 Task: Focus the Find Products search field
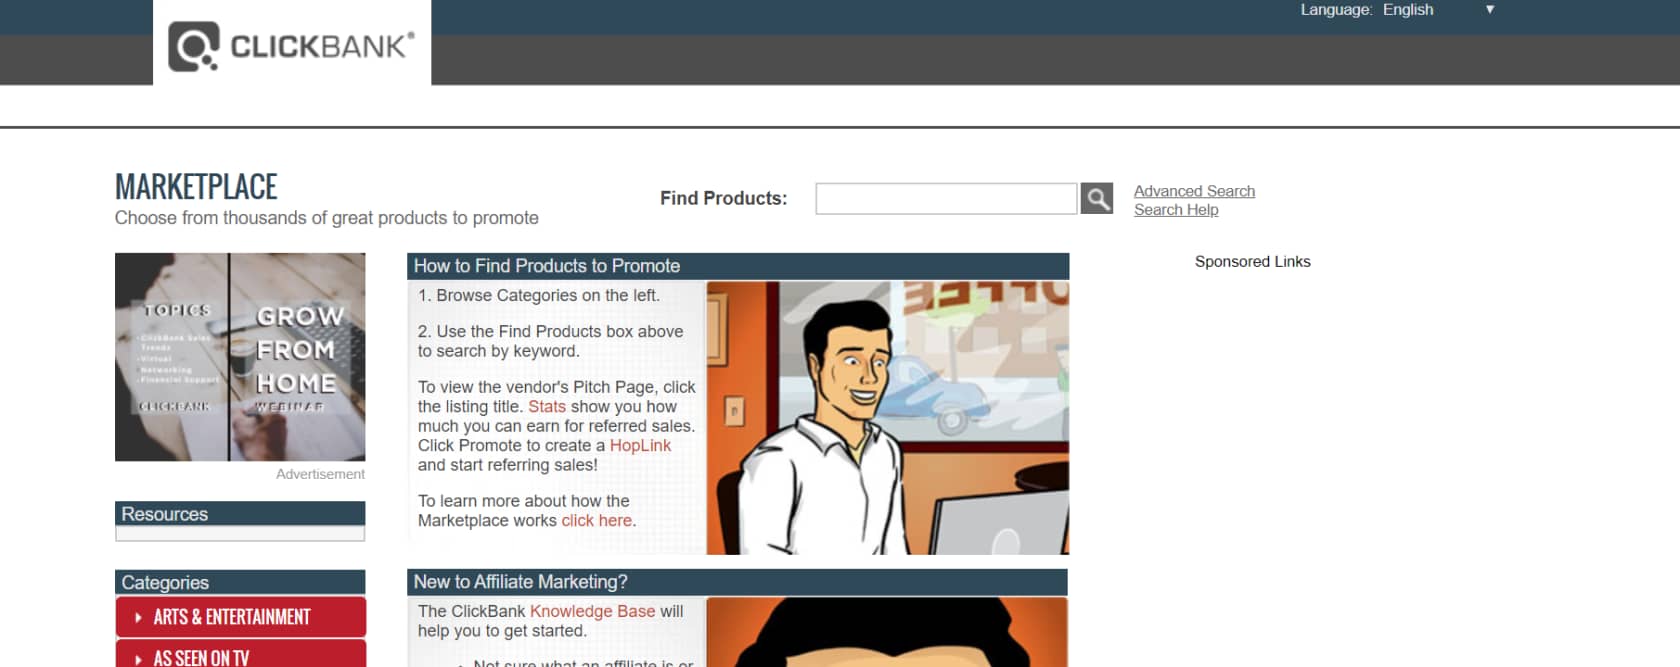[x=946, y=198]
